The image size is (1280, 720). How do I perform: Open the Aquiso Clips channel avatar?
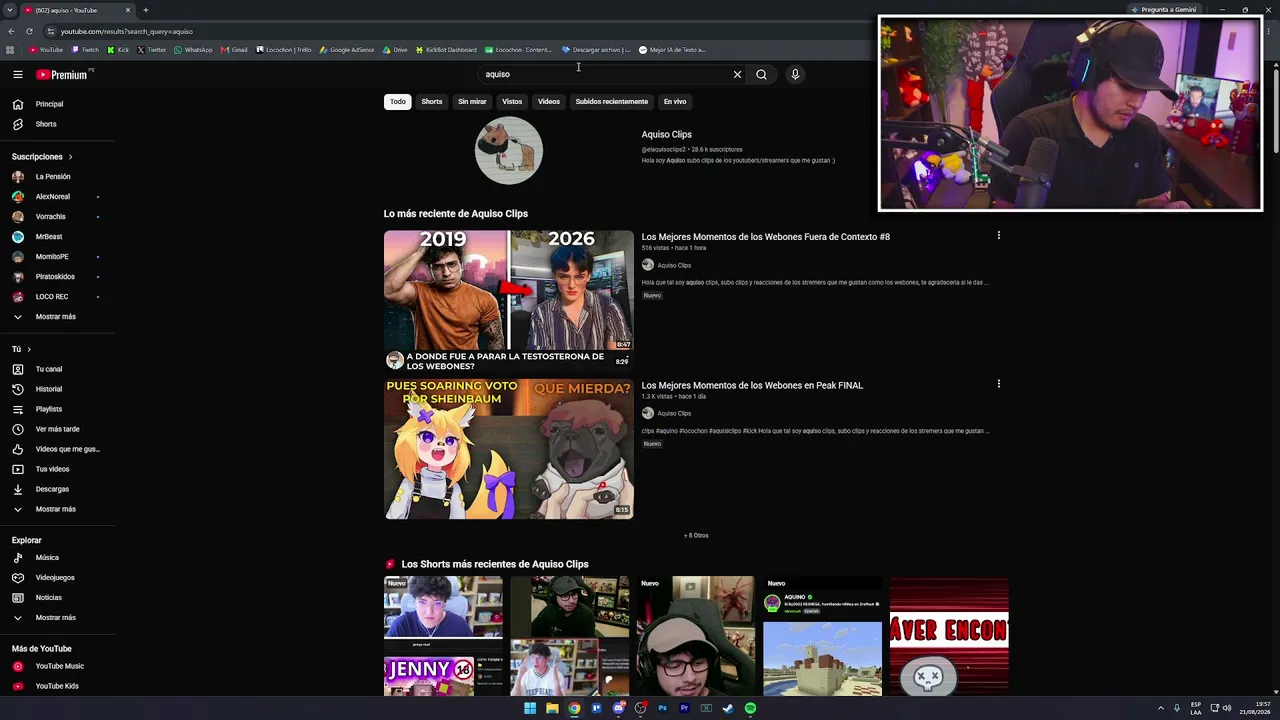tap(508, 151)
